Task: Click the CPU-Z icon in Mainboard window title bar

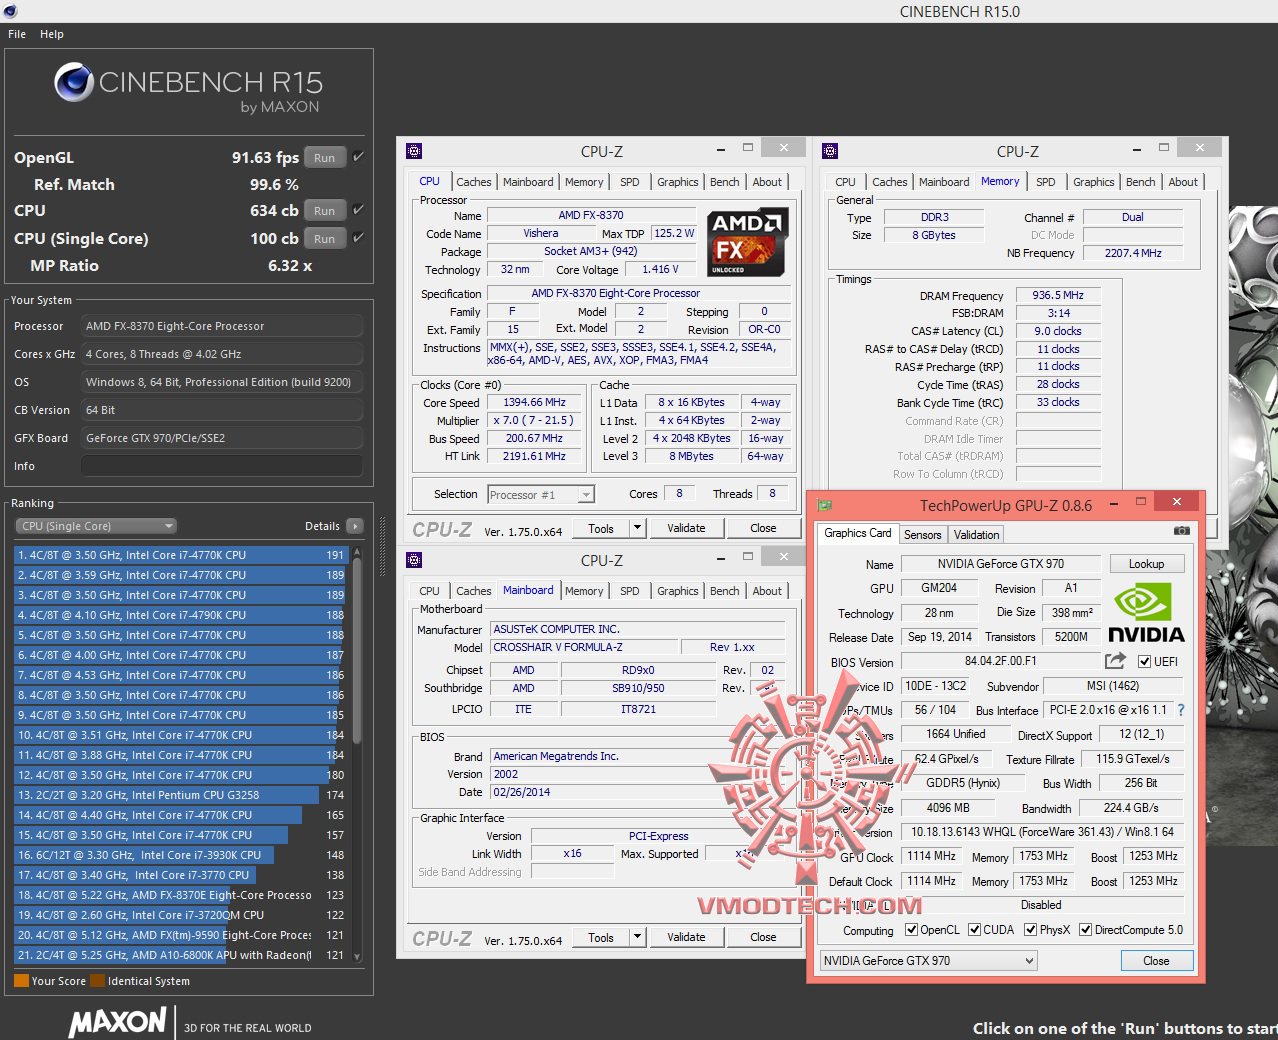Action: [414, 560]
